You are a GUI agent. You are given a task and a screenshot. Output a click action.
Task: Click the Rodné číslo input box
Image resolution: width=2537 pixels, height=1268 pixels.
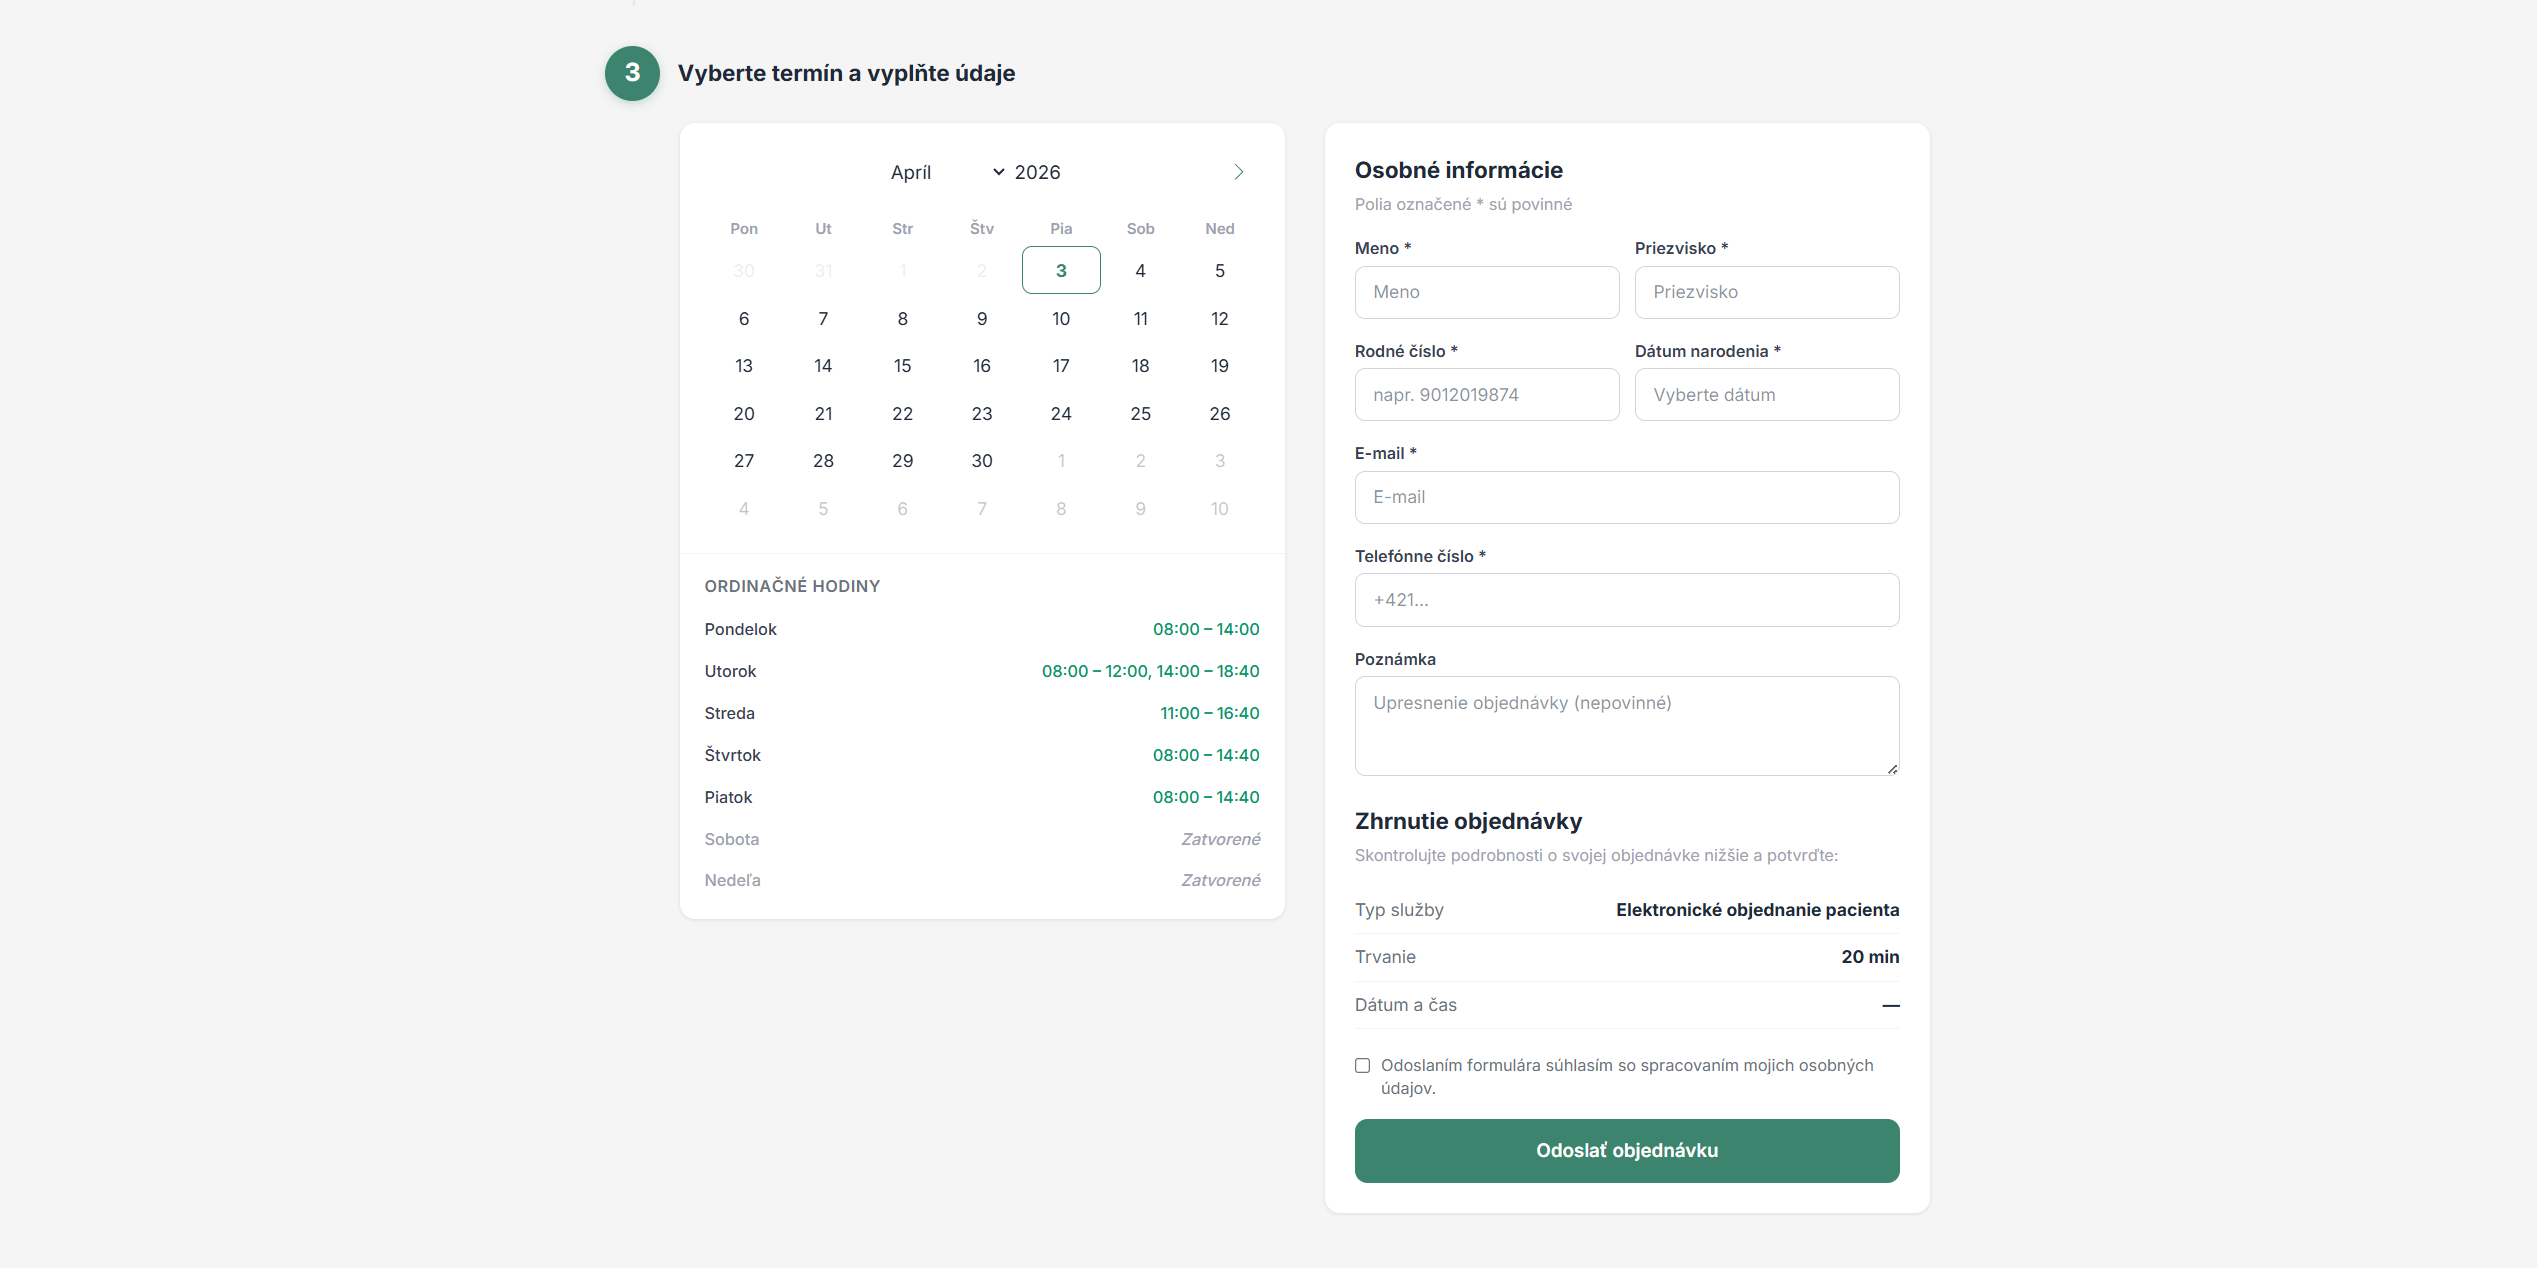click(x=1486, y=395)
